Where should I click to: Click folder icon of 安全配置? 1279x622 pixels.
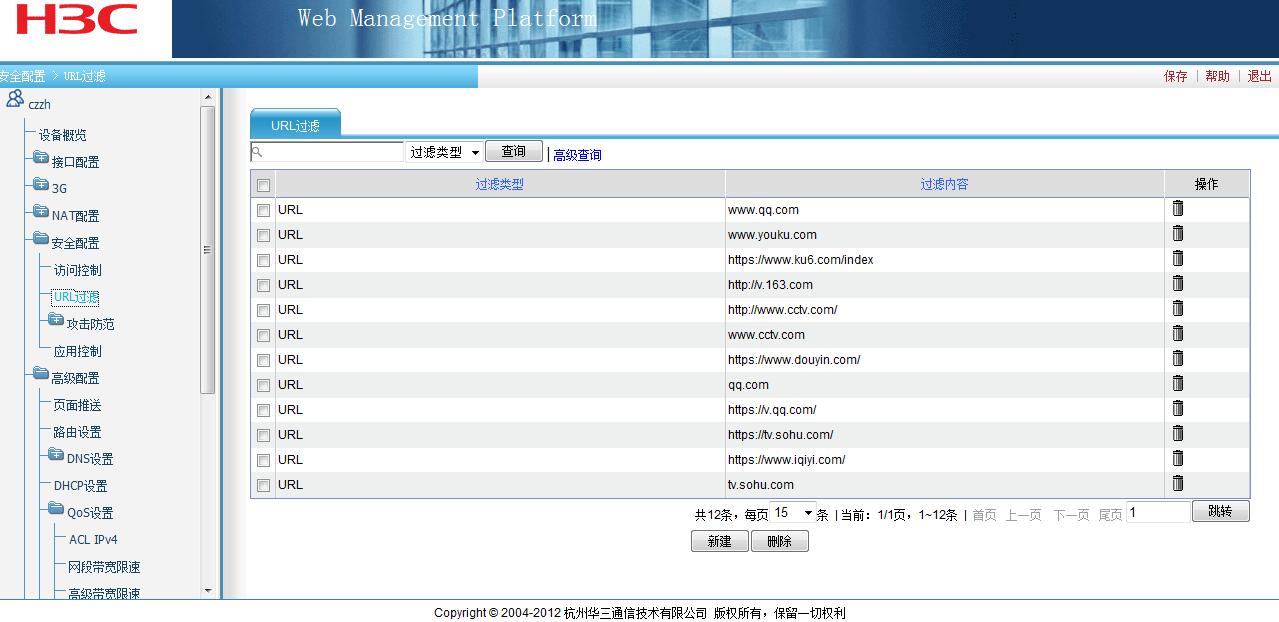pos(41,239)
